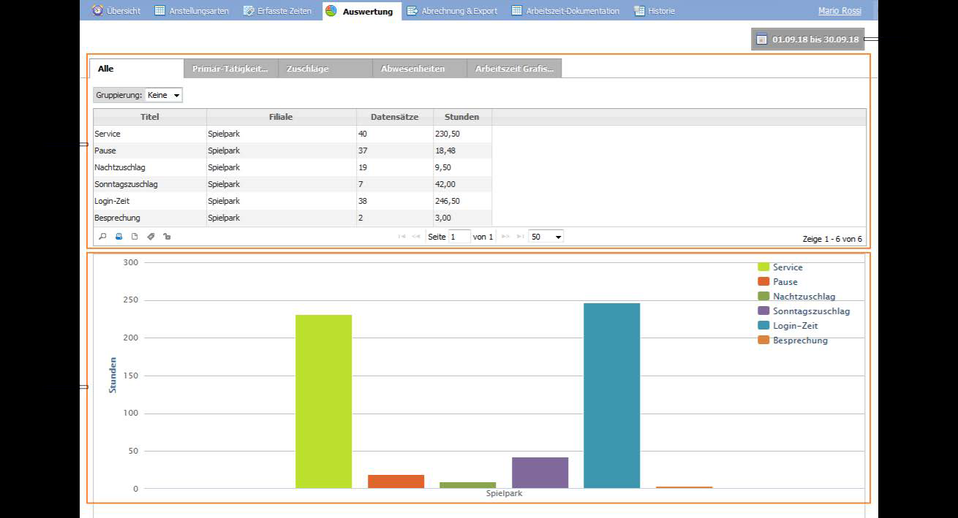This screenshot has width=958, height=518.
Task: Click the Arbeitszeit-Dokumentation tab icon
Action: (517, 10)
